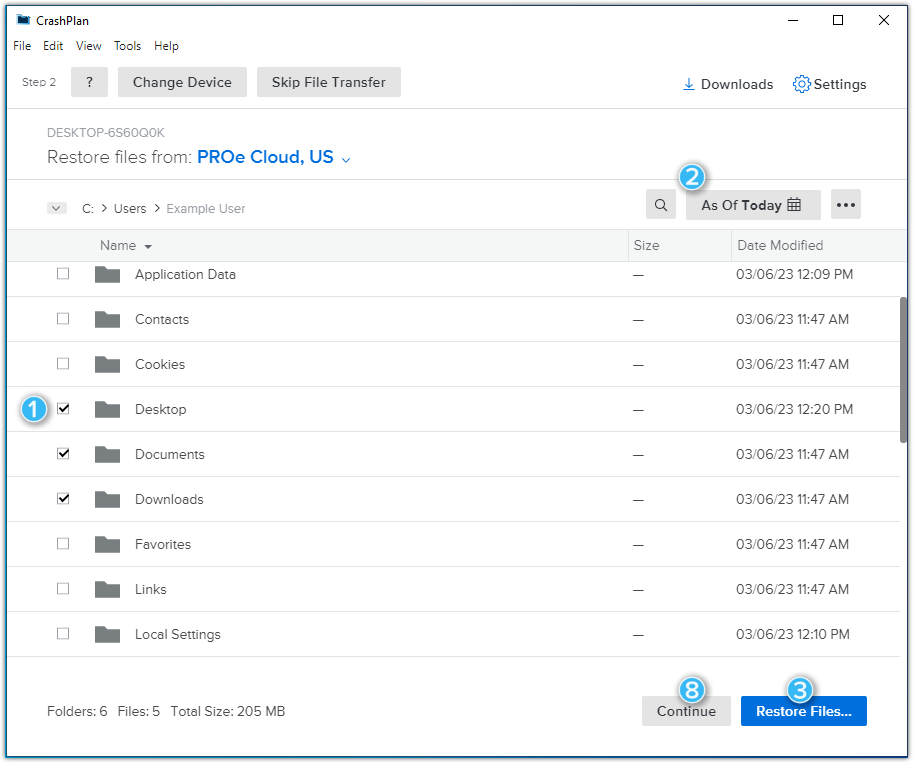Navigate to C: in breadcrumb
The height and width of the screenshot is (763, 913).
(88, 209)
